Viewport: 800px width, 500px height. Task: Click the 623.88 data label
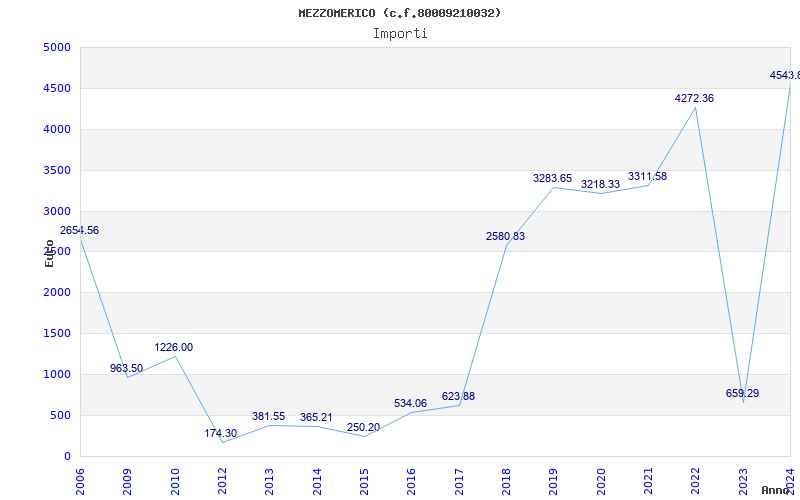458,396
